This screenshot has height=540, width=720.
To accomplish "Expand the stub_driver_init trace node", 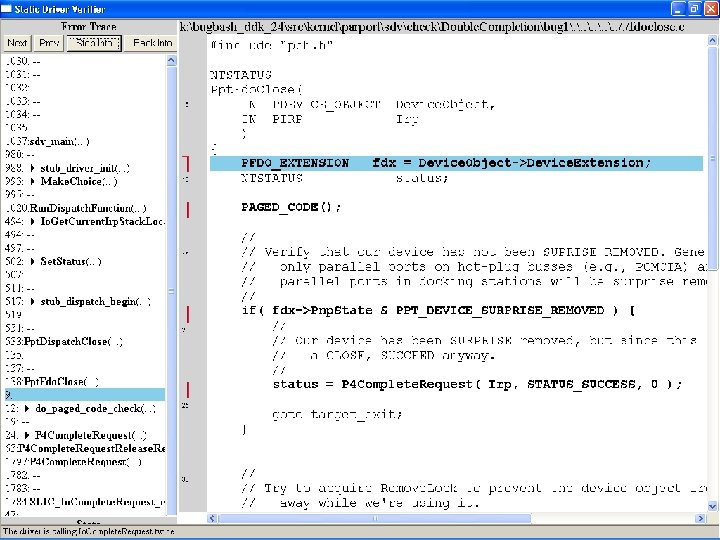I will coord(32,169).
